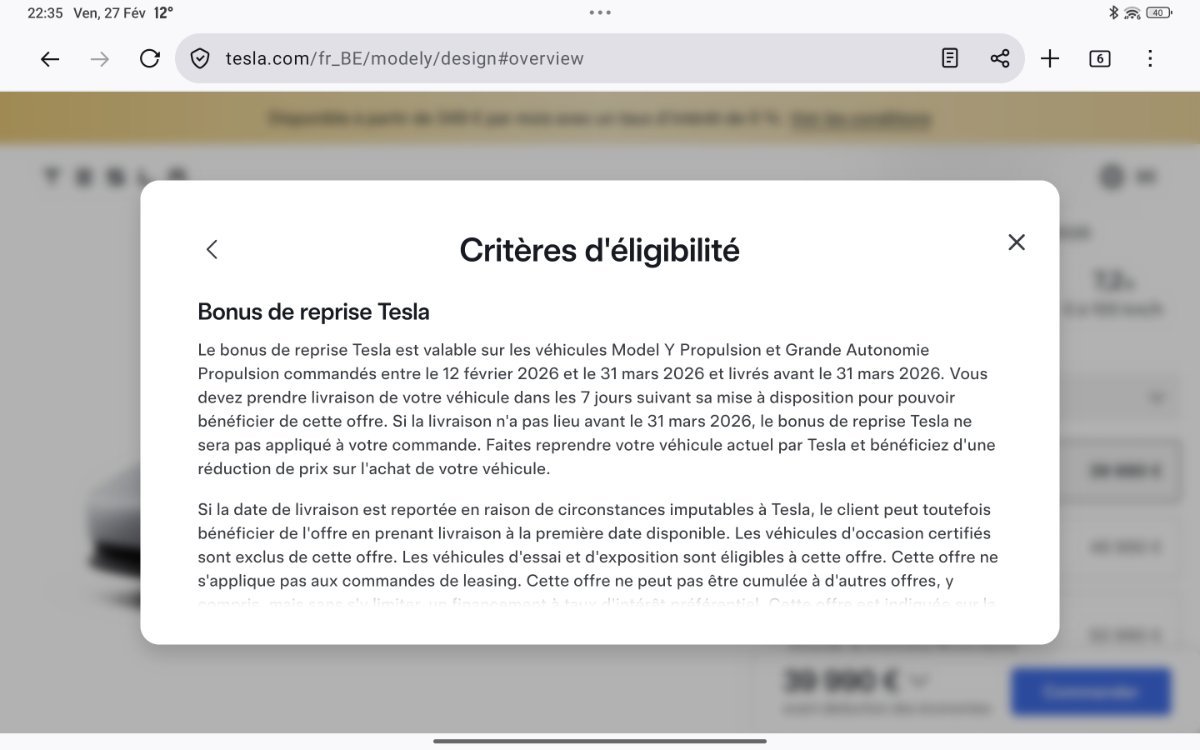Tap the site security shield icon

(x=200, y=59)
